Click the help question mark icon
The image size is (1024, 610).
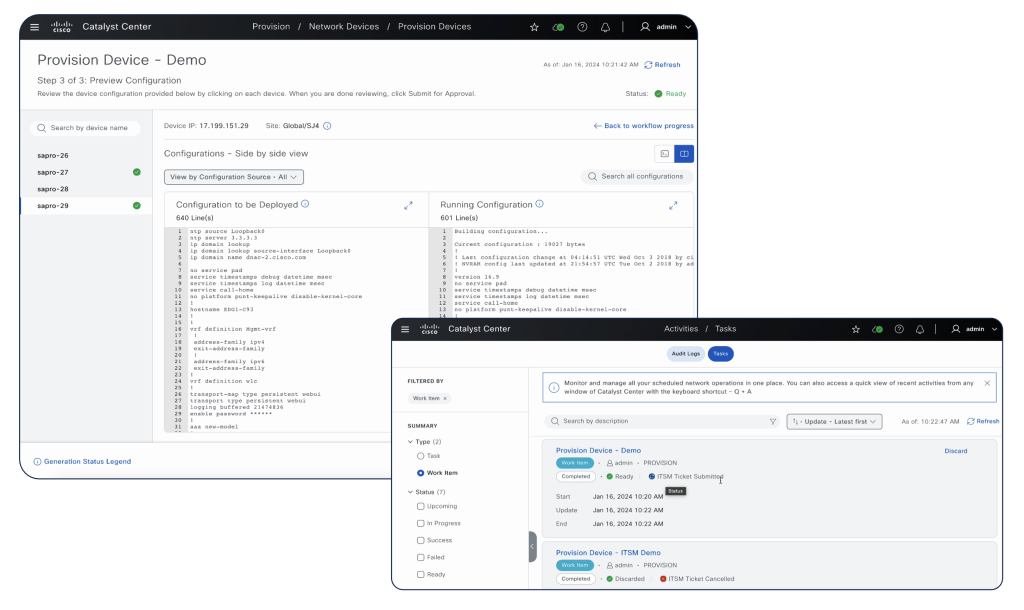(580, 26)
